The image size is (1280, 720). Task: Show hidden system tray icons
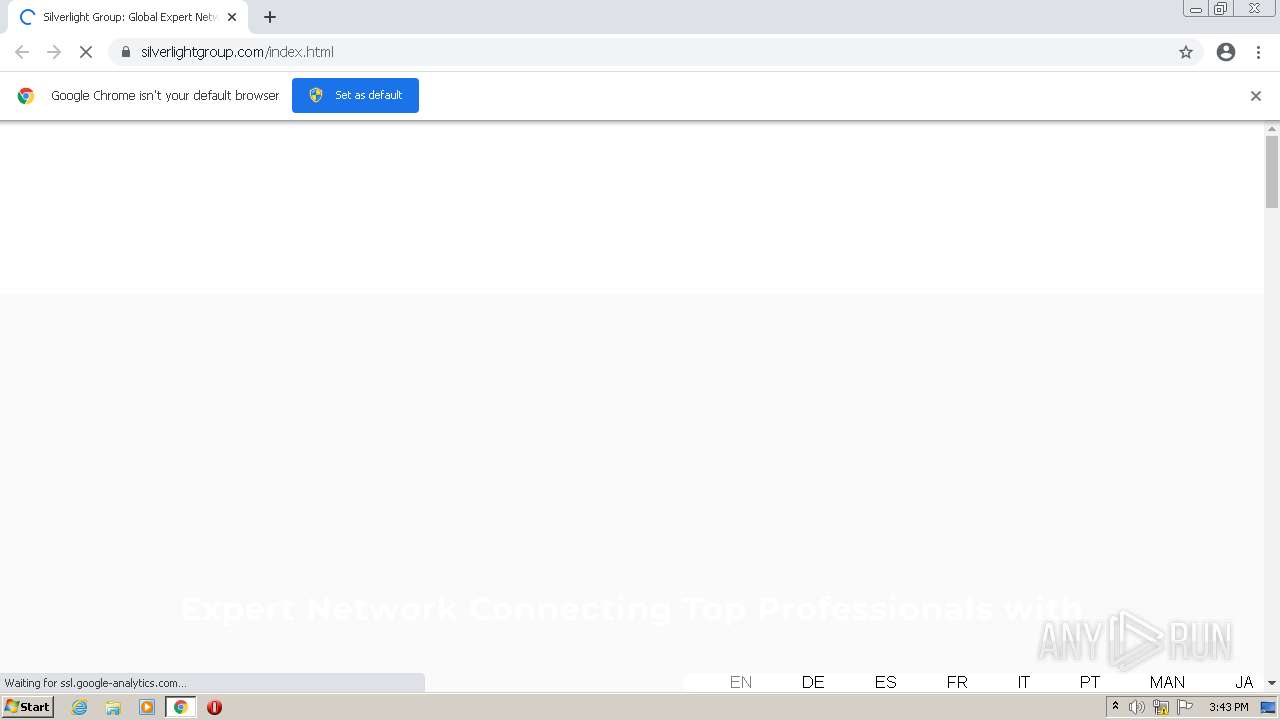1115,707
